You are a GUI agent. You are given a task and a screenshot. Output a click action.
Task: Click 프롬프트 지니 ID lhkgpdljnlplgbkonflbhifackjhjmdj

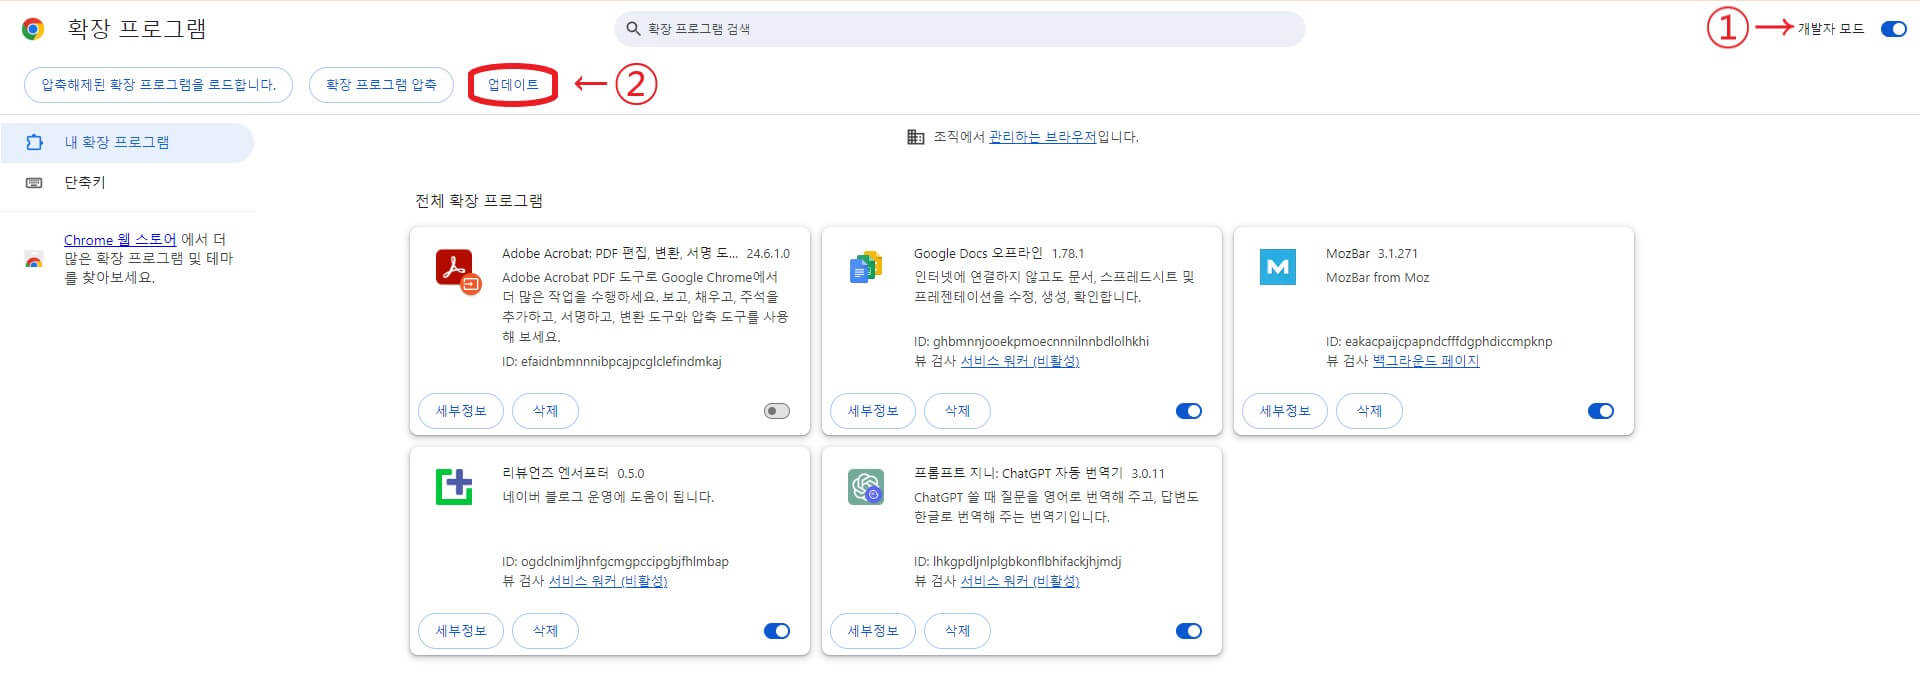pyautogui.click(x=1017, y=561)
